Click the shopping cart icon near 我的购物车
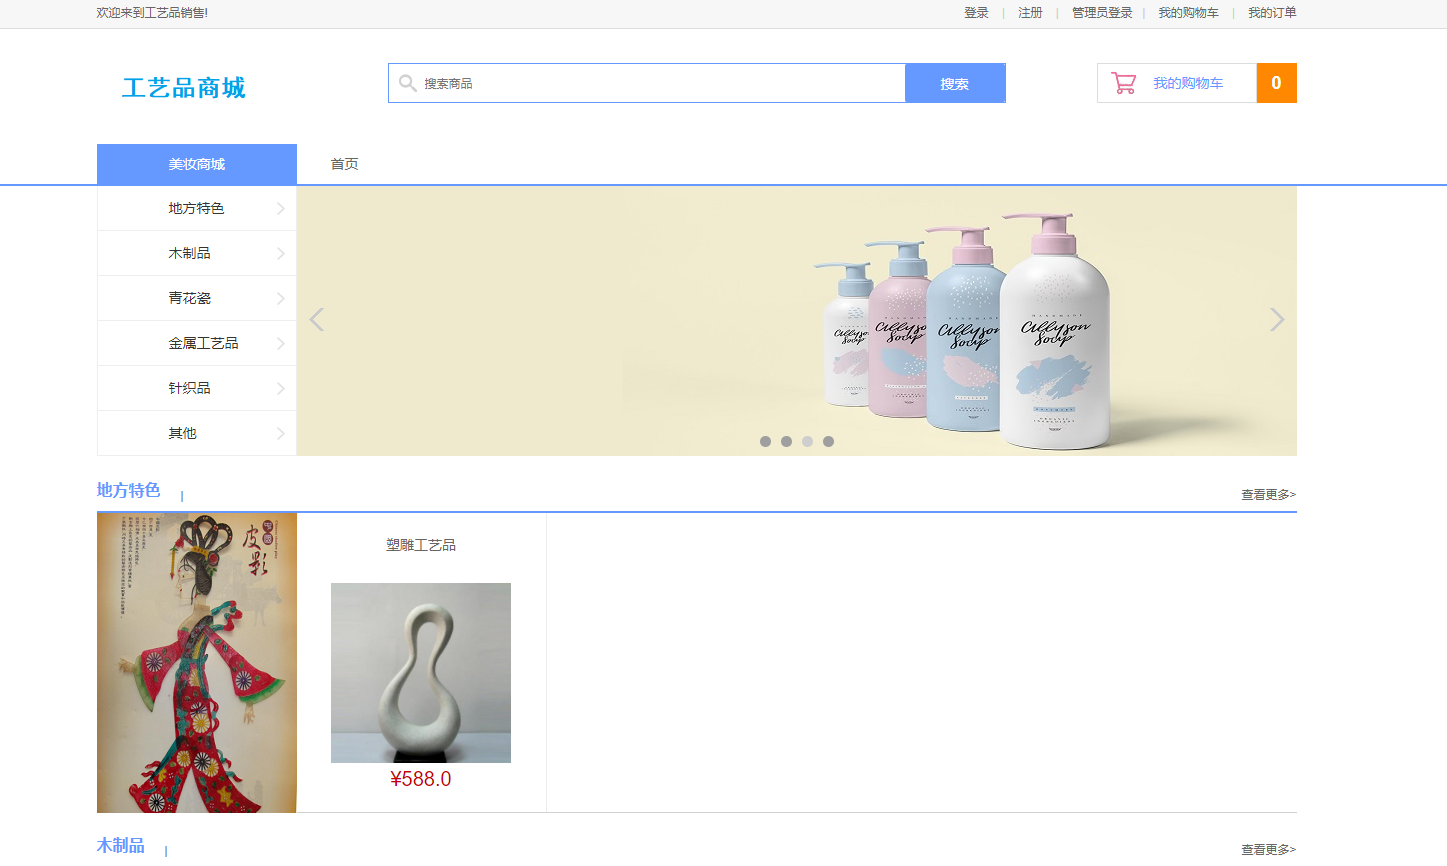 tap(1123, 83)
